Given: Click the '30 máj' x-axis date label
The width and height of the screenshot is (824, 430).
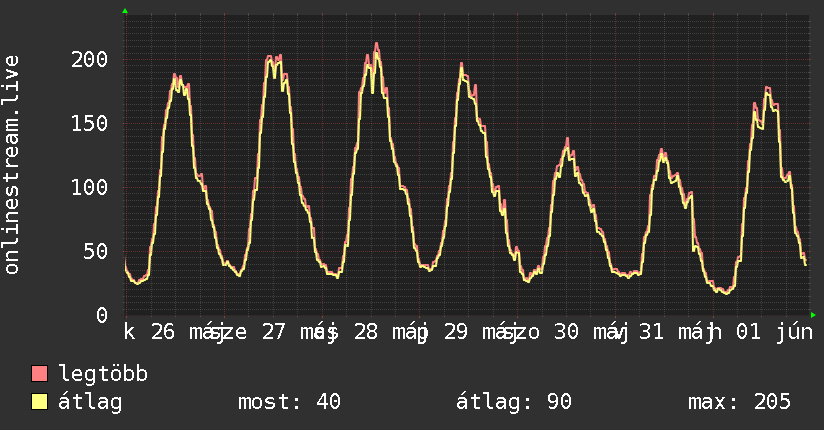Looking at the screenshot, I should (x=591, y=332).
